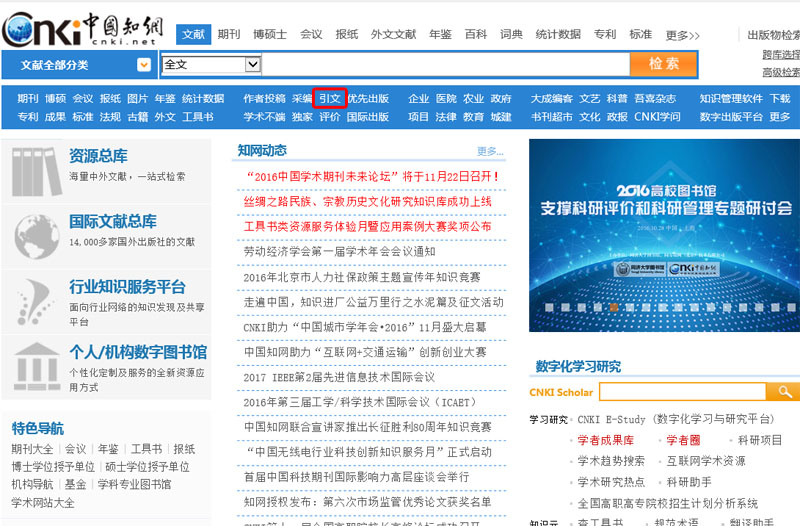Open the 工具书 link in blue bar
This screenshot has height=526, width=800.
[x=198, y=117]
